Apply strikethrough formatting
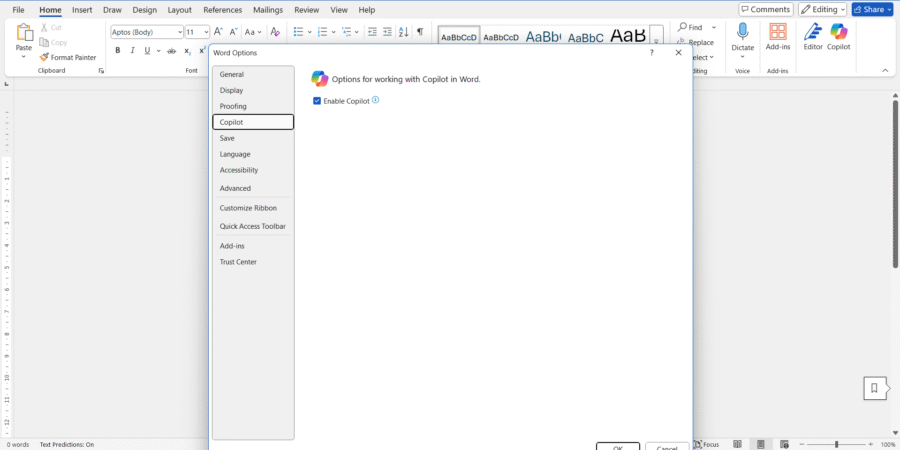900x450 pixels. pos(171,51)
